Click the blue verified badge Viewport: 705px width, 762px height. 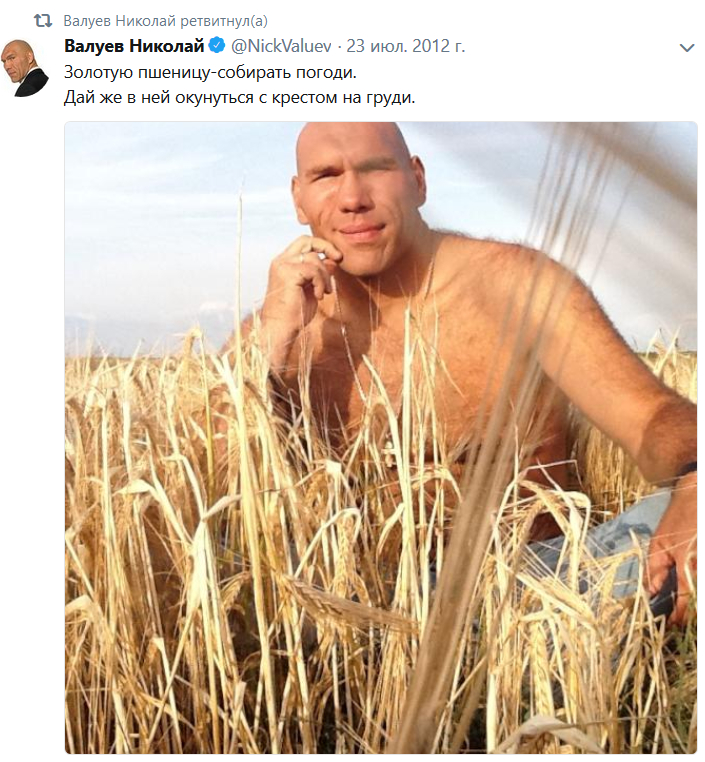pos(217,46)
